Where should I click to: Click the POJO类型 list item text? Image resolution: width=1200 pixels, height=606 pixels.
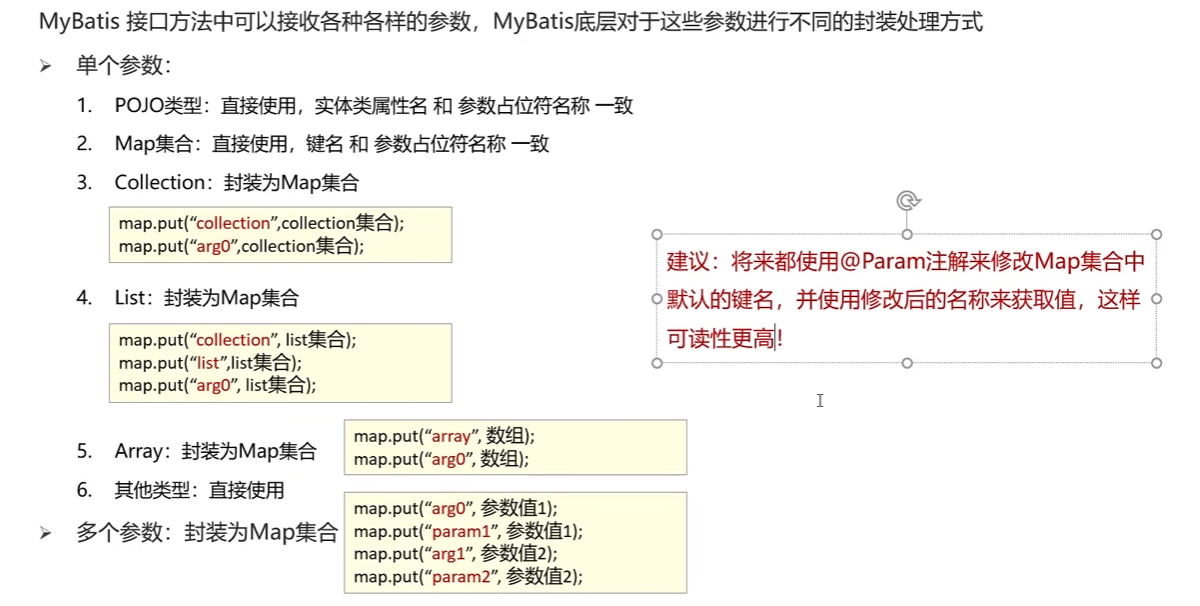[x=374, y=106]
